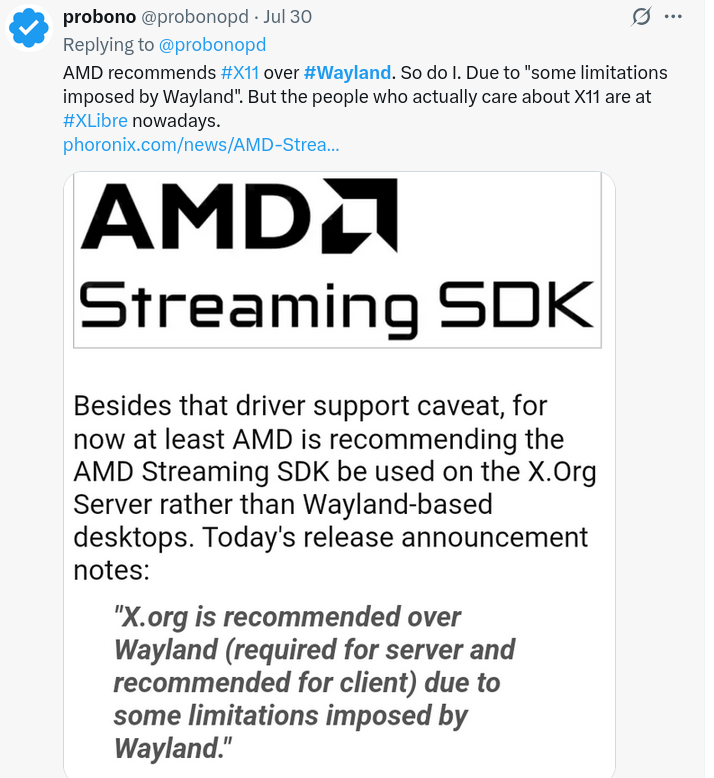Open the bold #Wayland hashtag
Screen dimensions: 714x778
(x=347, y=73)
